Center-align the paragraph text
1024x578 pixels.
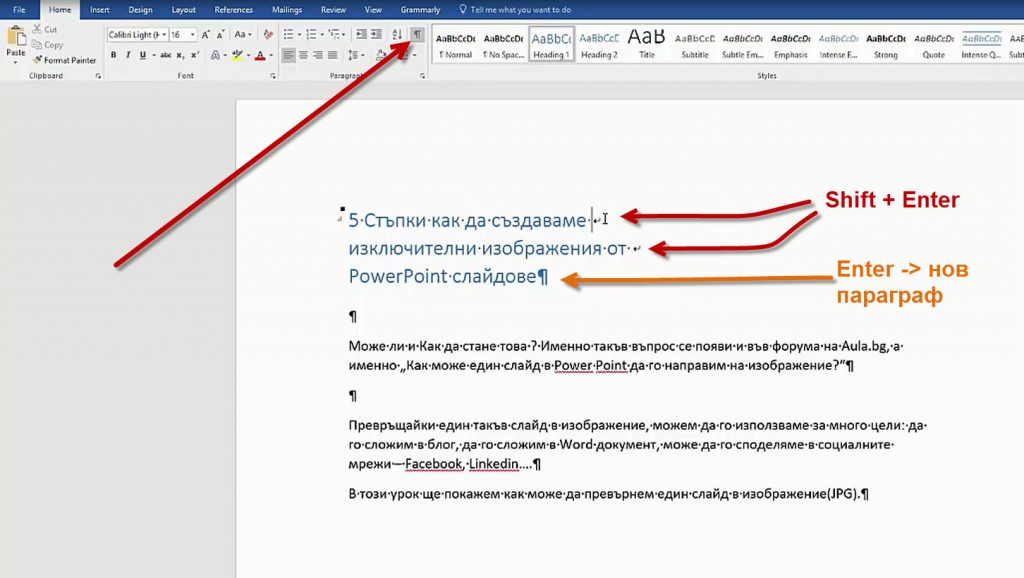tap(303, 53)
